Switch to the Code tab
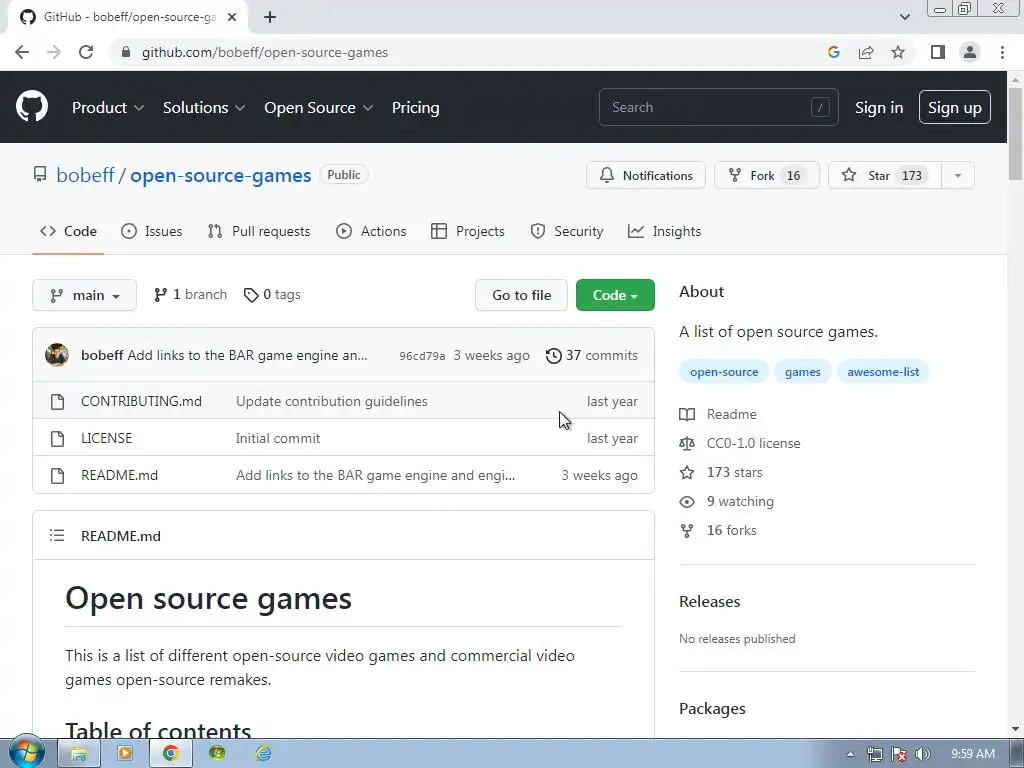This screenshot has height=768, width=1024. coord(68,231)
